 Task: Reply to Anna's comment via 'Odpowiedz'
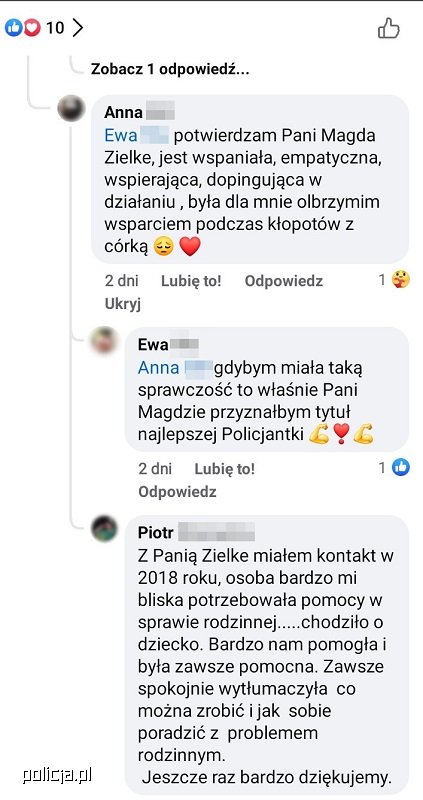tap(284, 281)
